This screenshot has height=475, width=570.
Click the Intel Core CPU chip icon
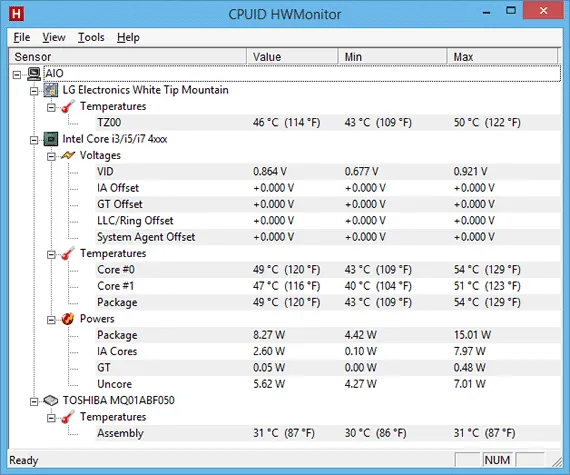(51, 139)
